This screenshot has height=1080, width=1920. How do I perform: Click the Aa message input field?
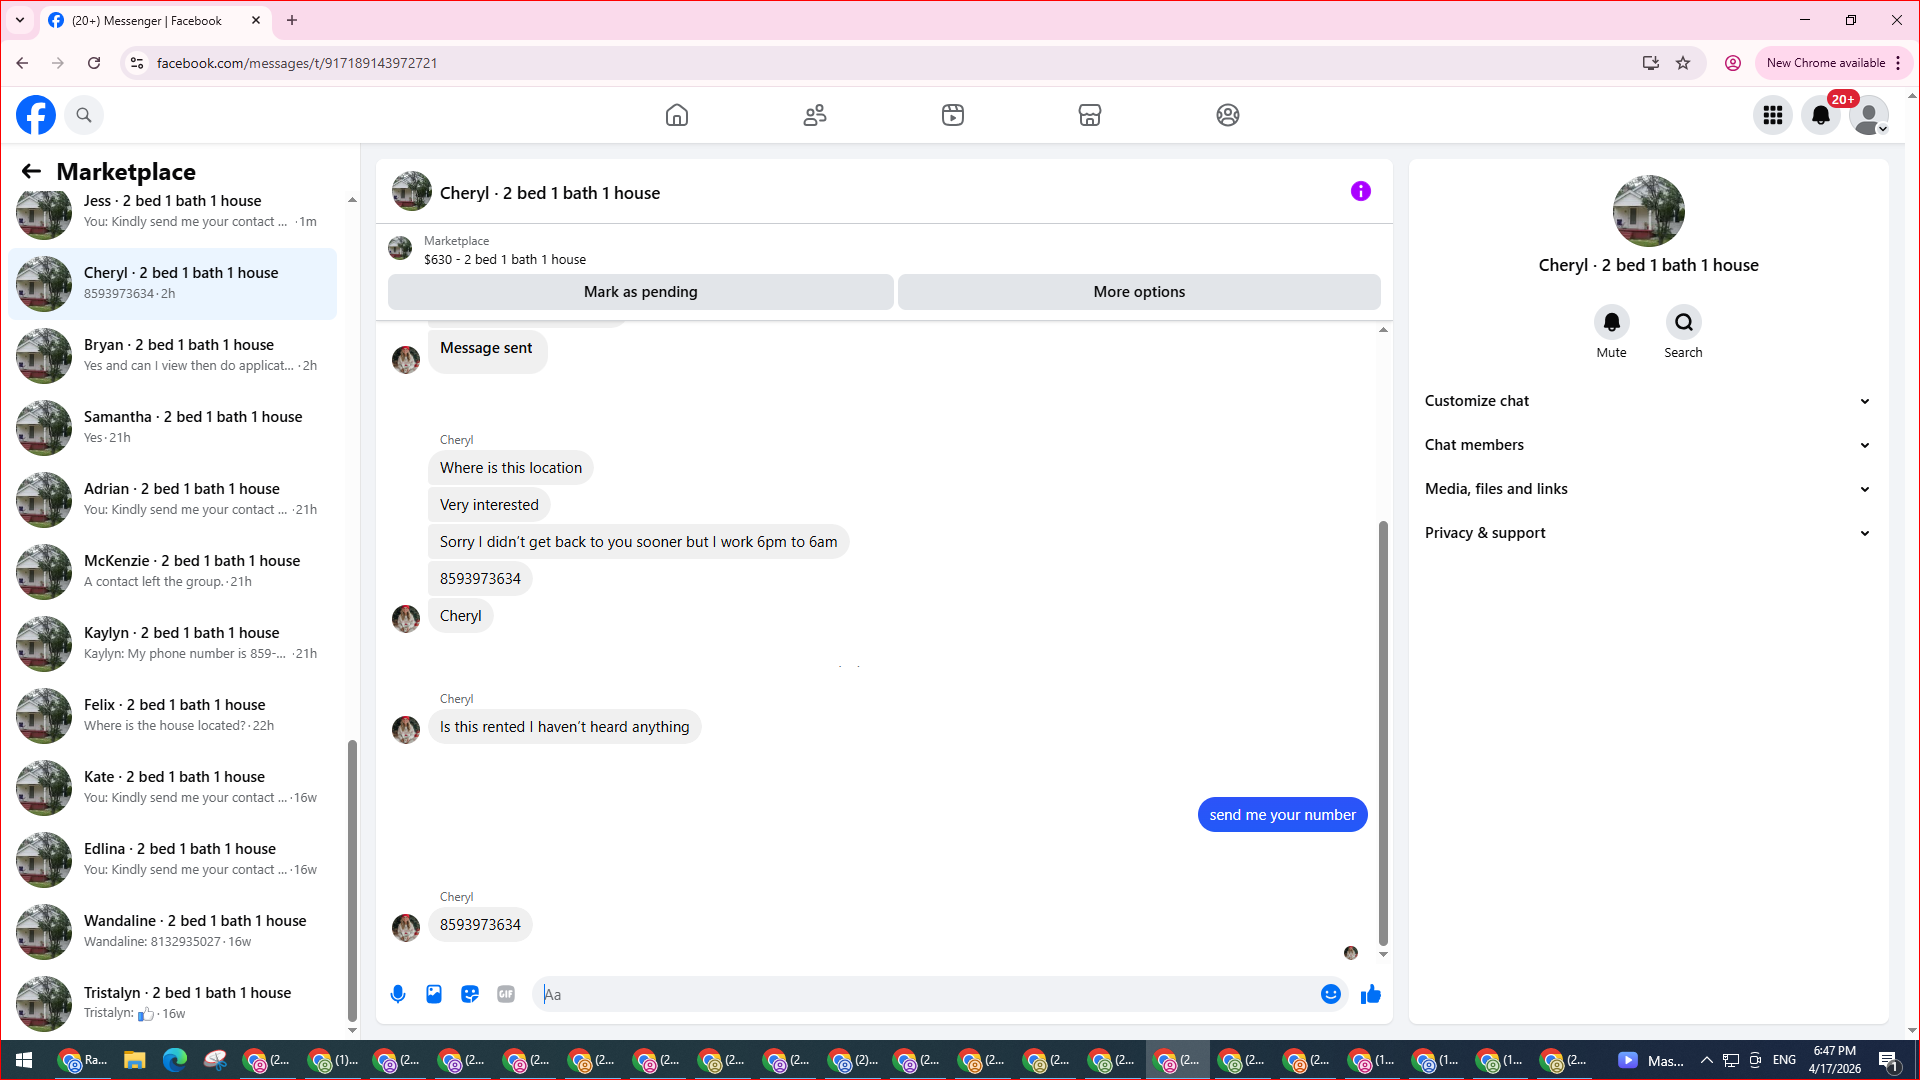coord(930,994)
